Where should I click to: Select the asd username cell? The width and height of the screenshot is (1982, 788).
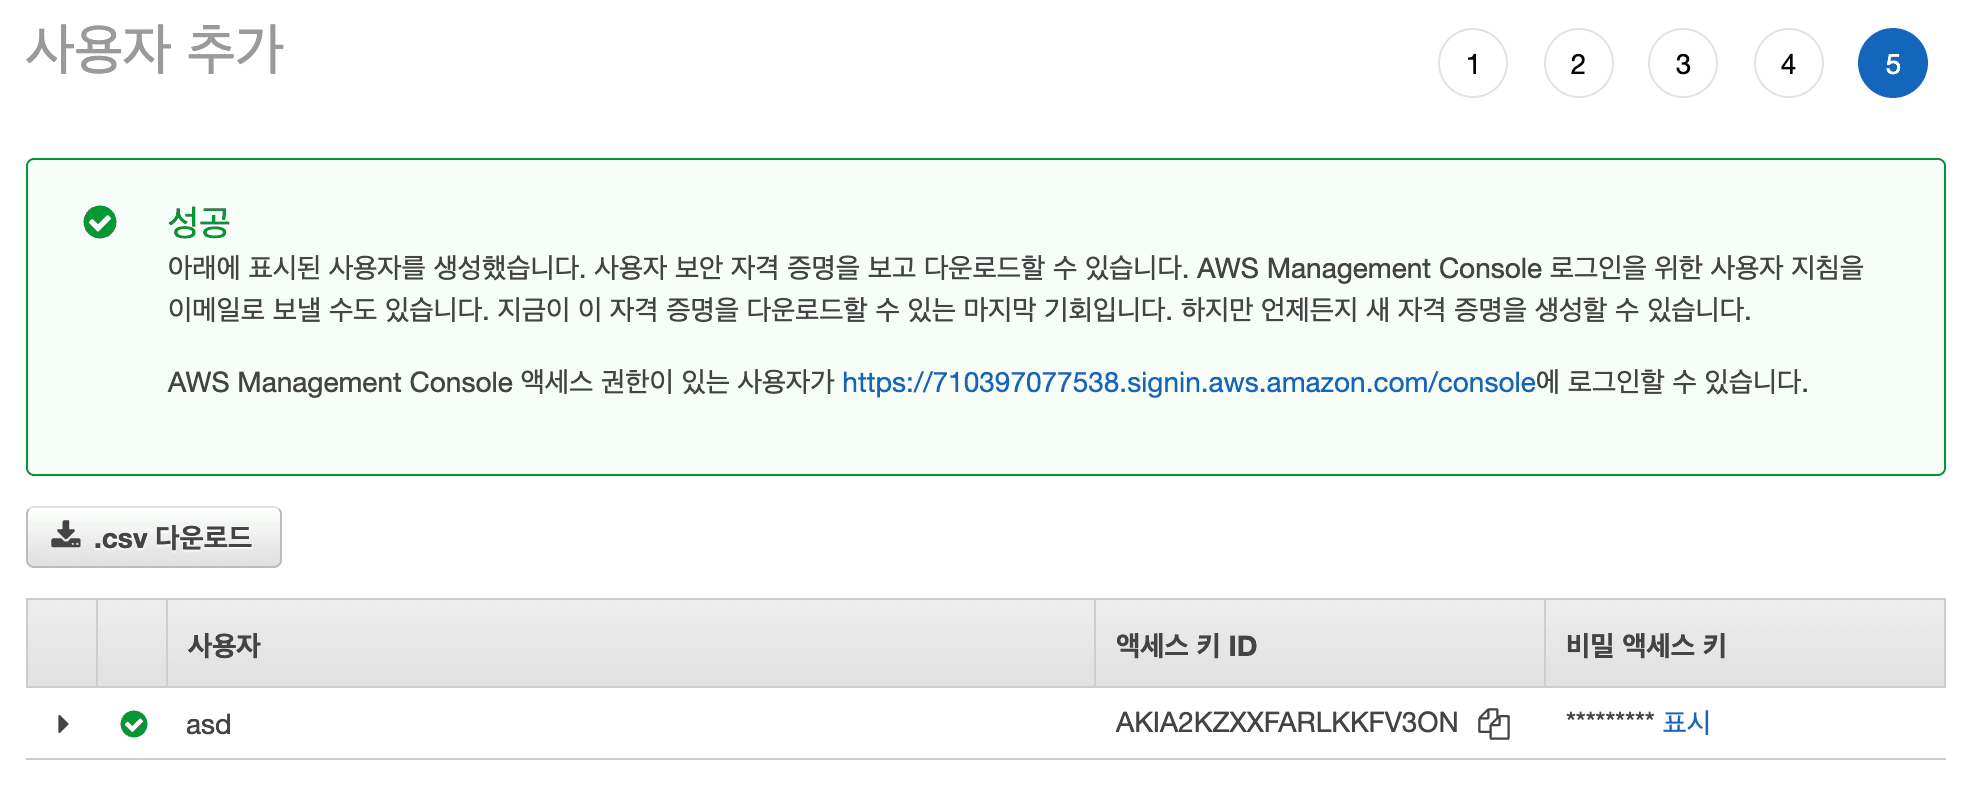pyautogui.click(x=208, y=725)
